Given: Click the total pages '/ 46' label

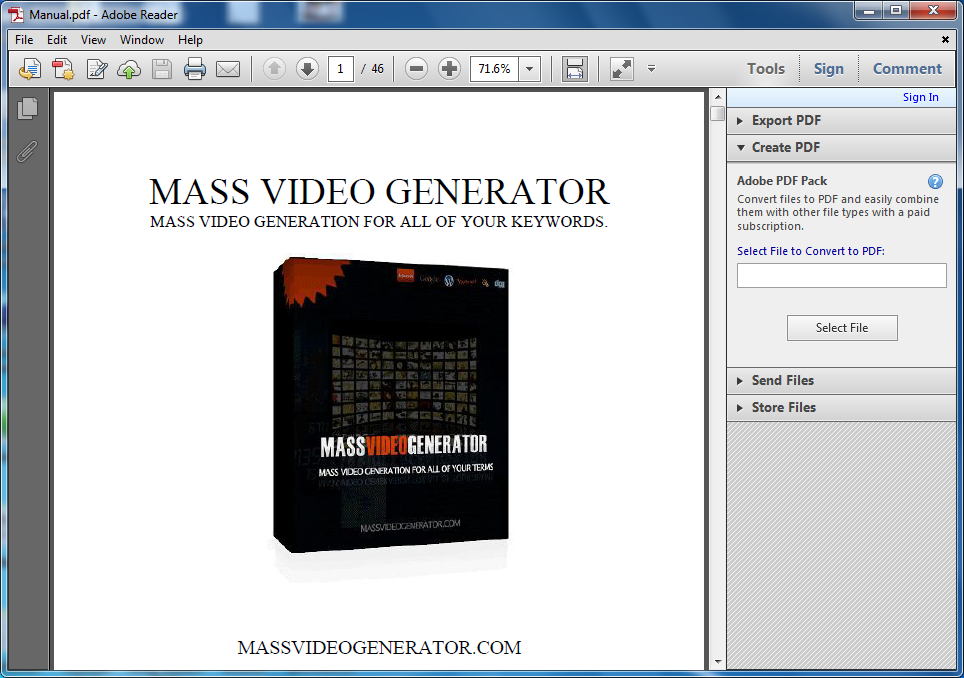Looking at the screenshot, I should tap(373, 69).
